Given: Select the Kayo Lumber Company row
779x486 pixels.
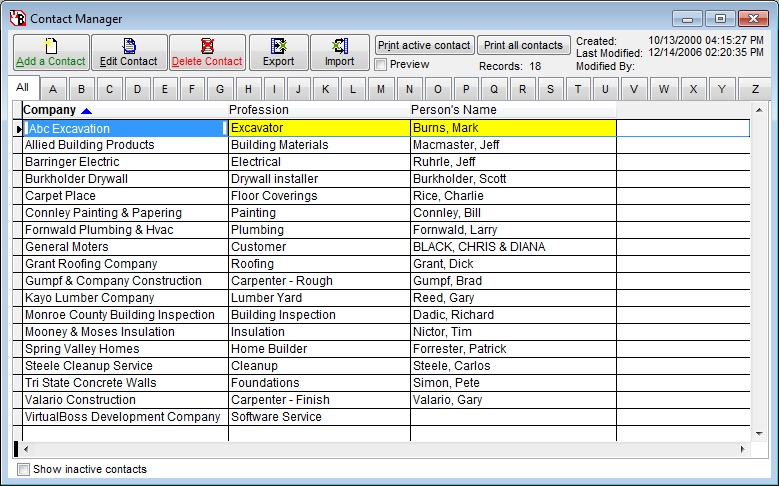Looking at the screenshot, I should coord(89,298).
